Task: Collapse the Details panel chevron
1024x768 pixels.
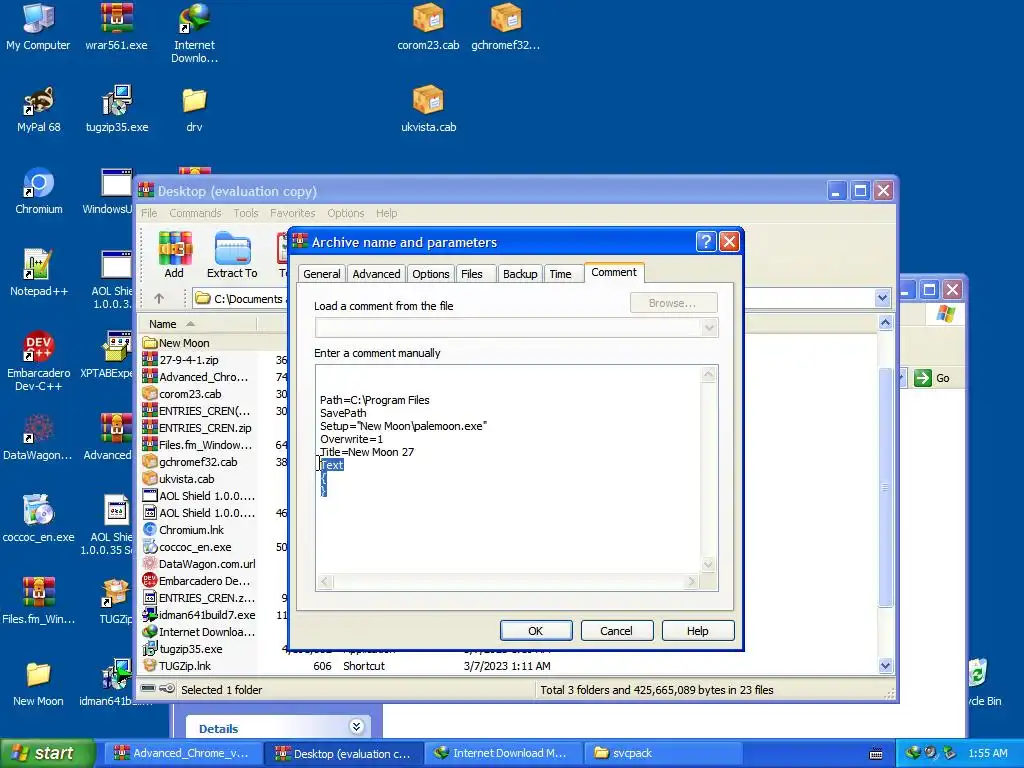Action: pos(356,727)
